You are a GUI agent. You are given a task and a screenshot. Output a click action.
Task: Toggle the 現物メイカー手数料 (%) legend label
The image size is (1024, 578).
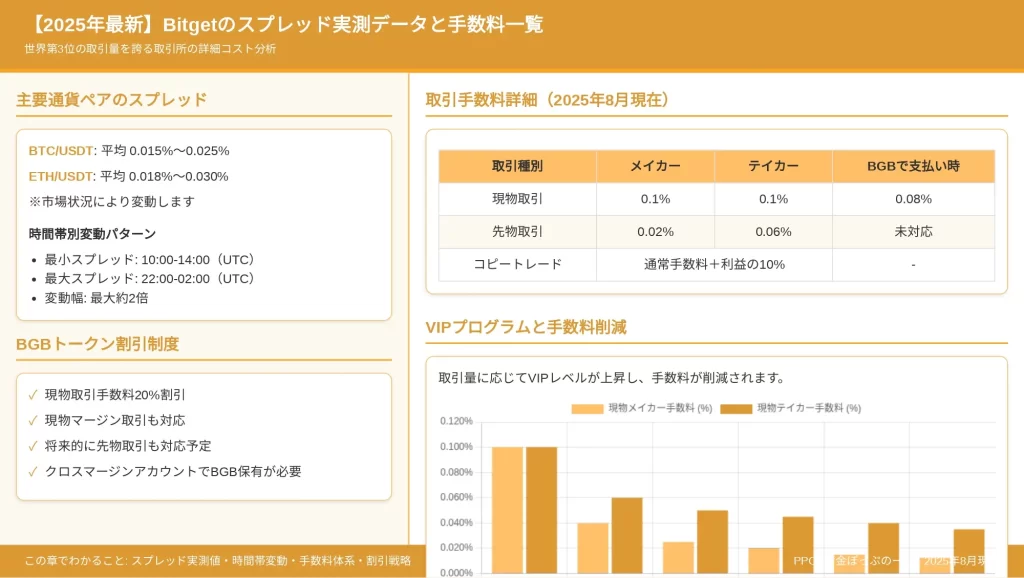(660, 408)
